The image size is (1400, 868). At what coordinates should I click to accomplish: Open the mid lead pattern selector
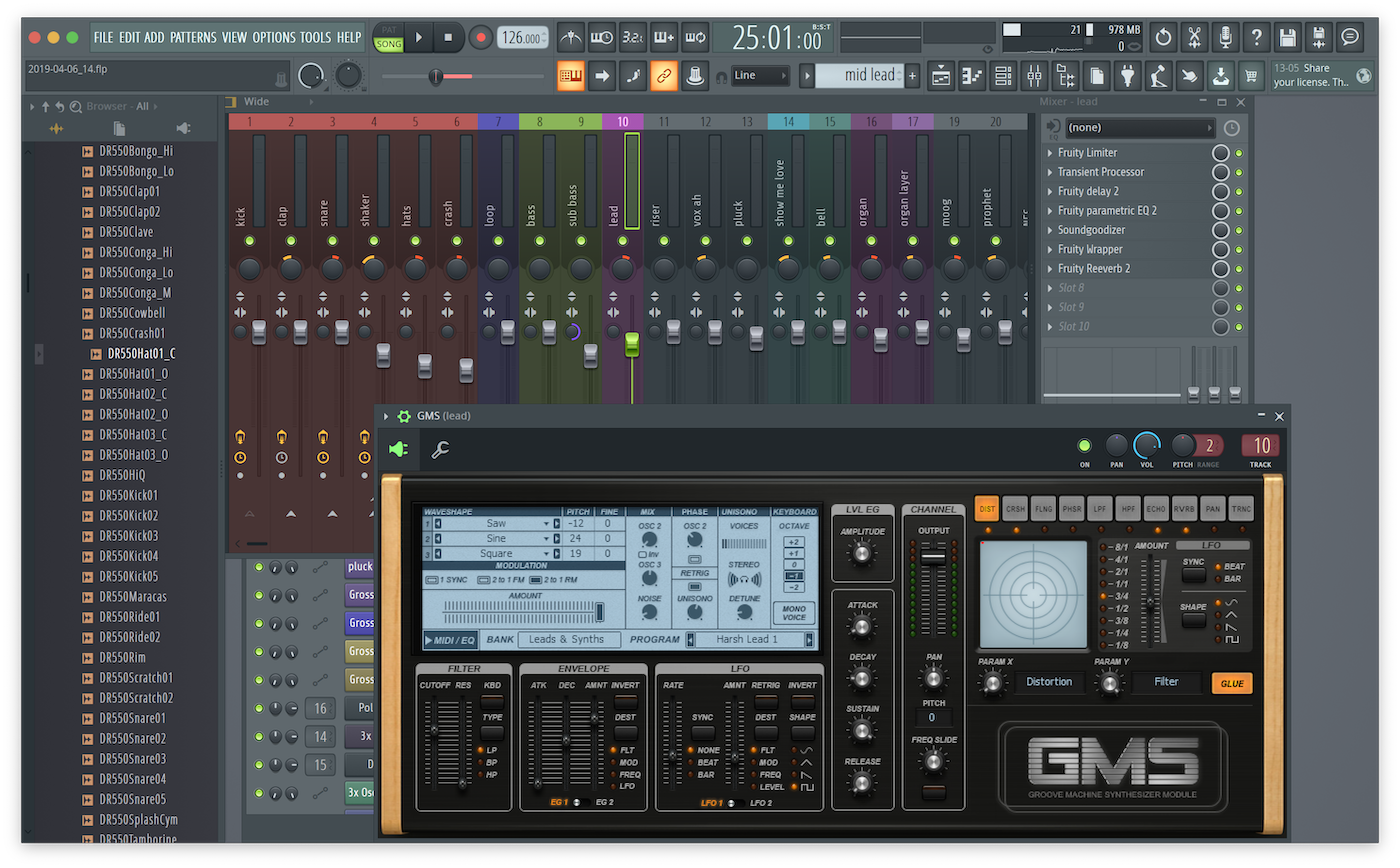click(x=859, y=75)
